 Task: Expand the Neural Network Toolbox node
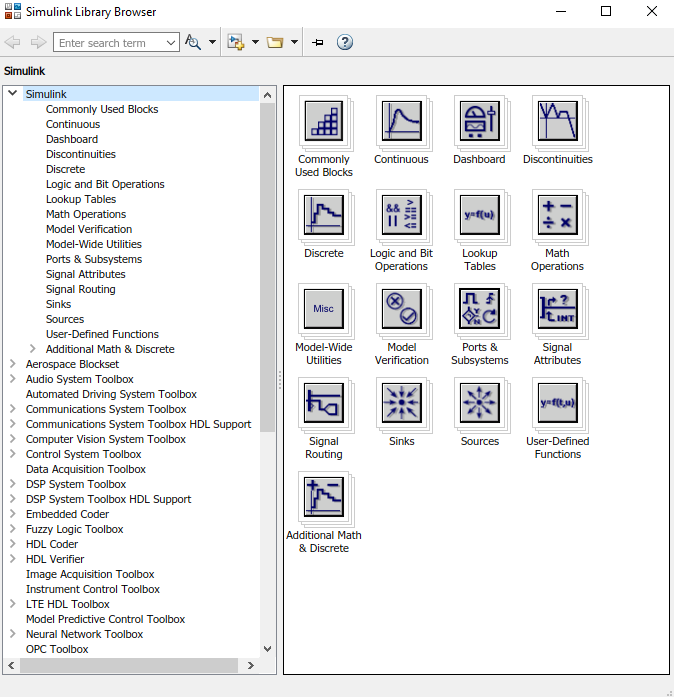click(x=13, y=634)
